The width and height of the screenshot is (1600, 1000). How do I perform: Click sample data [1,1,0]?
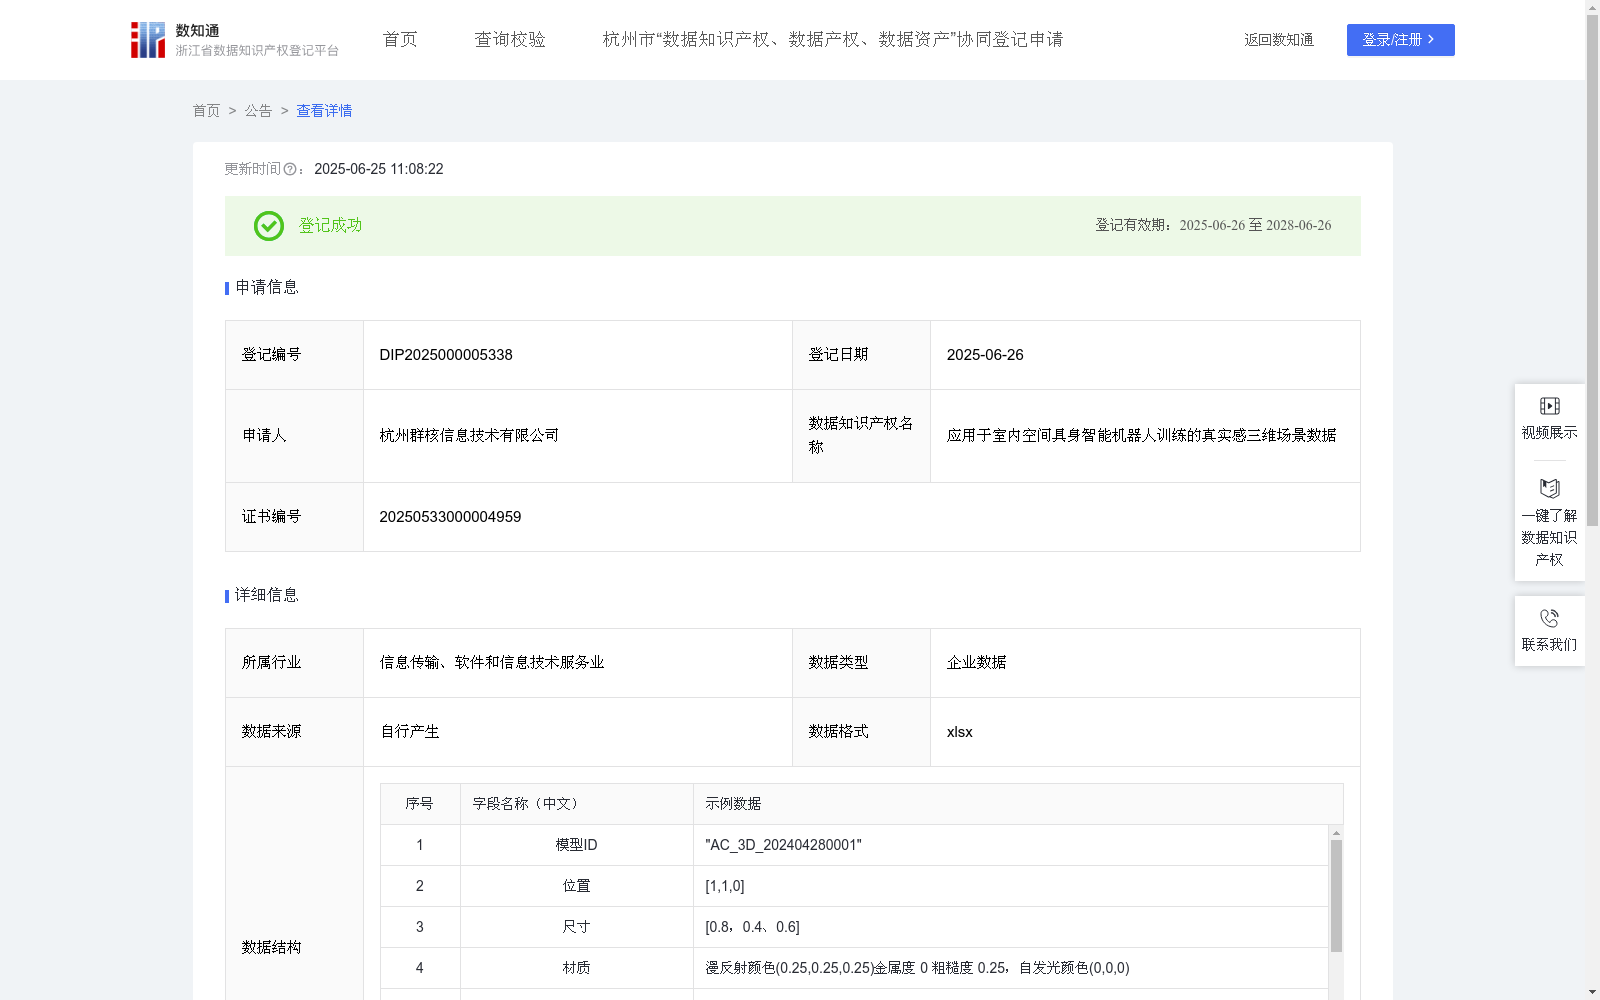coord(725,886)
